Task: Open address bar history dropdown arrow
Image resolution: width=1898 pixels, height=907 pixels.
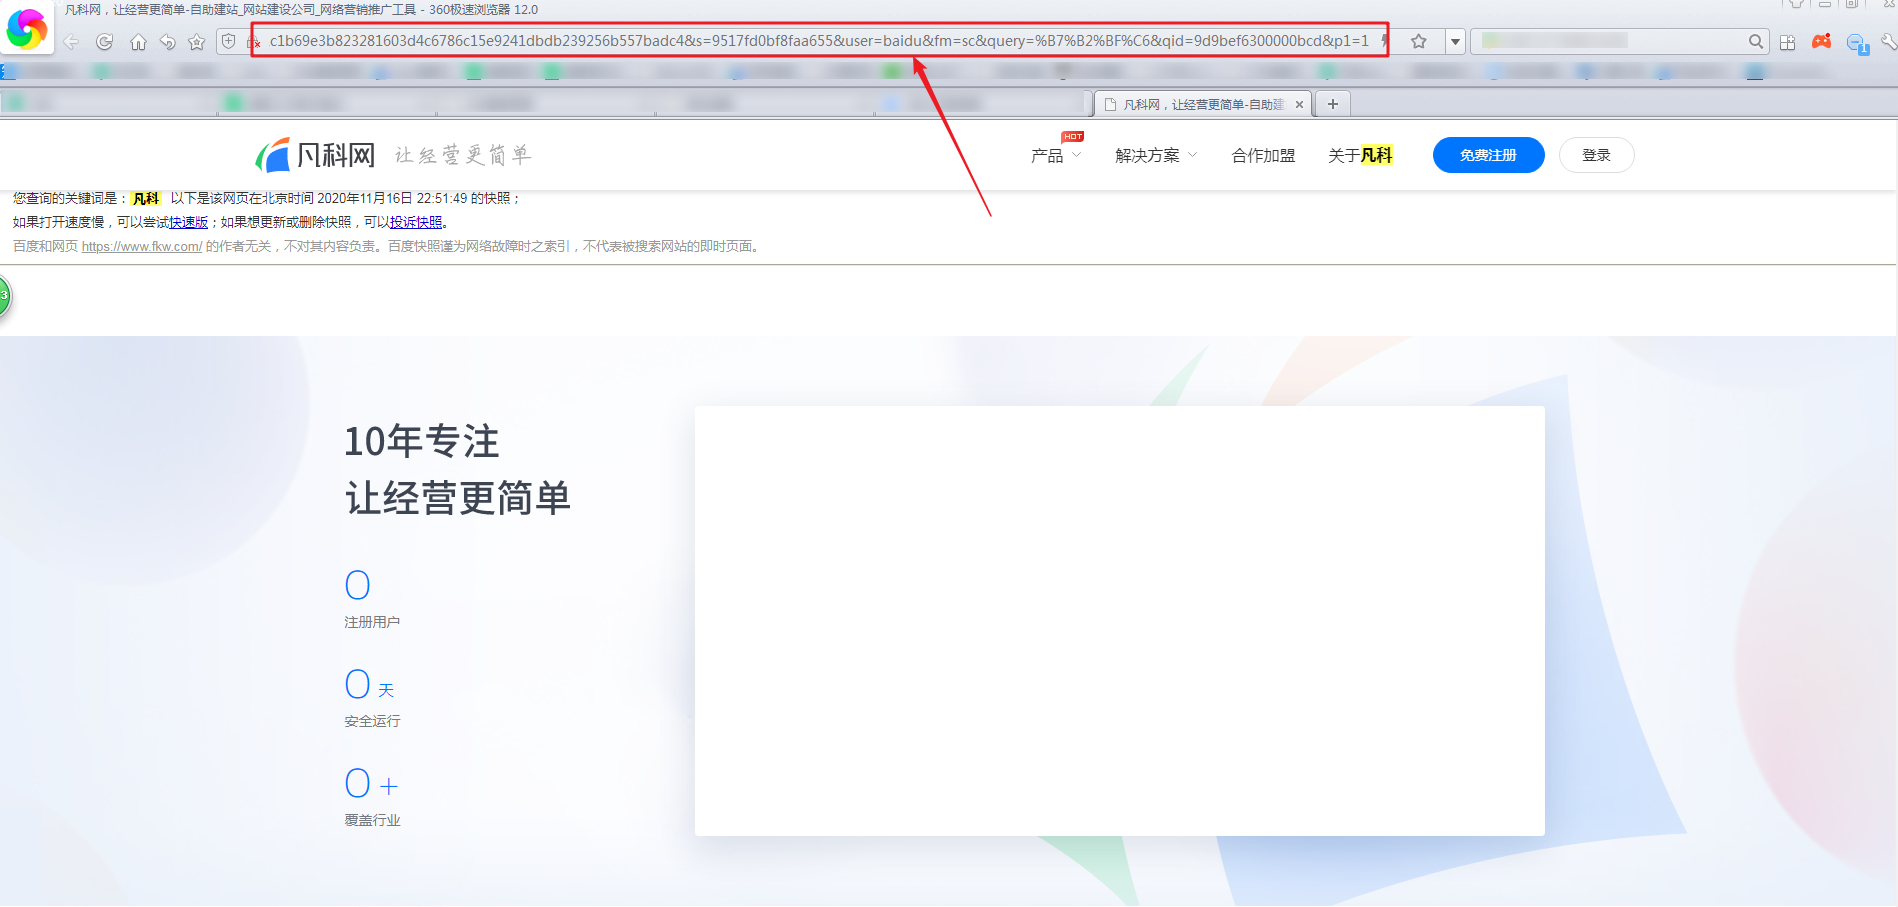Action: [x=1455, y=42]
